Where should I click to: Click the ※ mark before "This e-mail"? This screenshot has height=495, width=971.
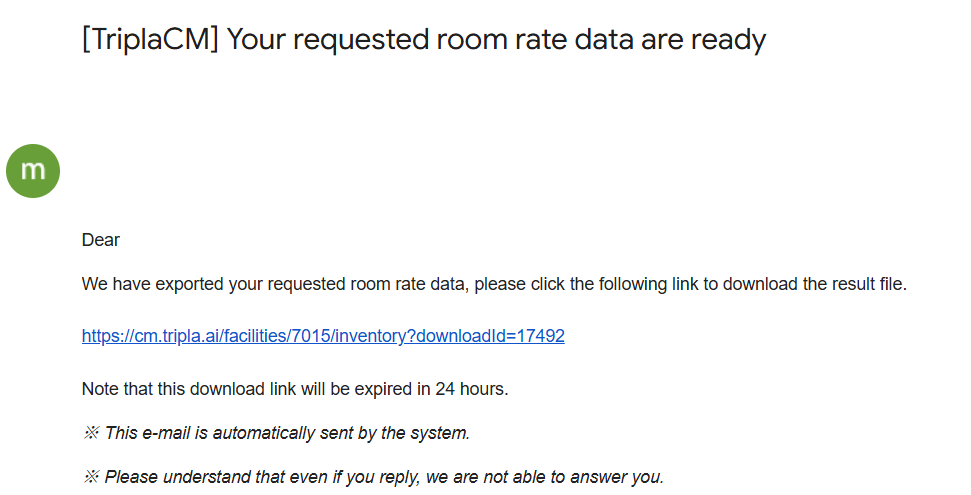[x=91, y=433]
